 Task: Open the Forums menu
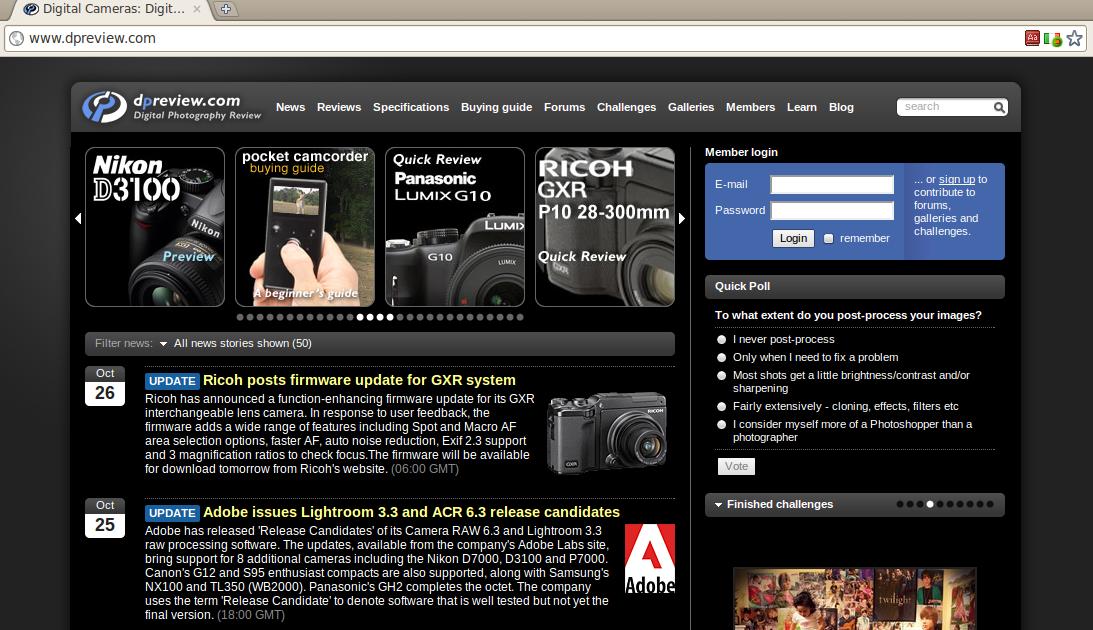(x=564, y=107)
